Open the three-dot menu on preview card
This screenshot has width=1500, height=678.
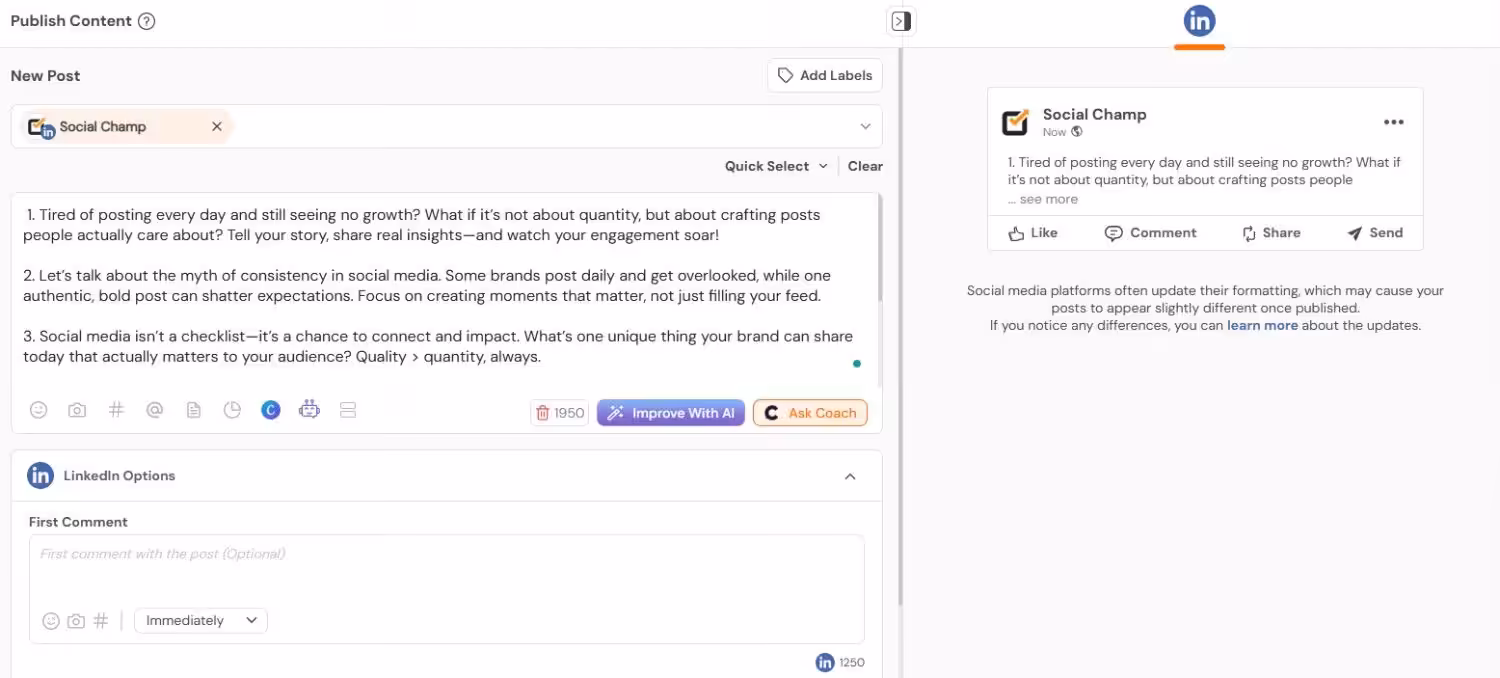tap(1394, 122)
